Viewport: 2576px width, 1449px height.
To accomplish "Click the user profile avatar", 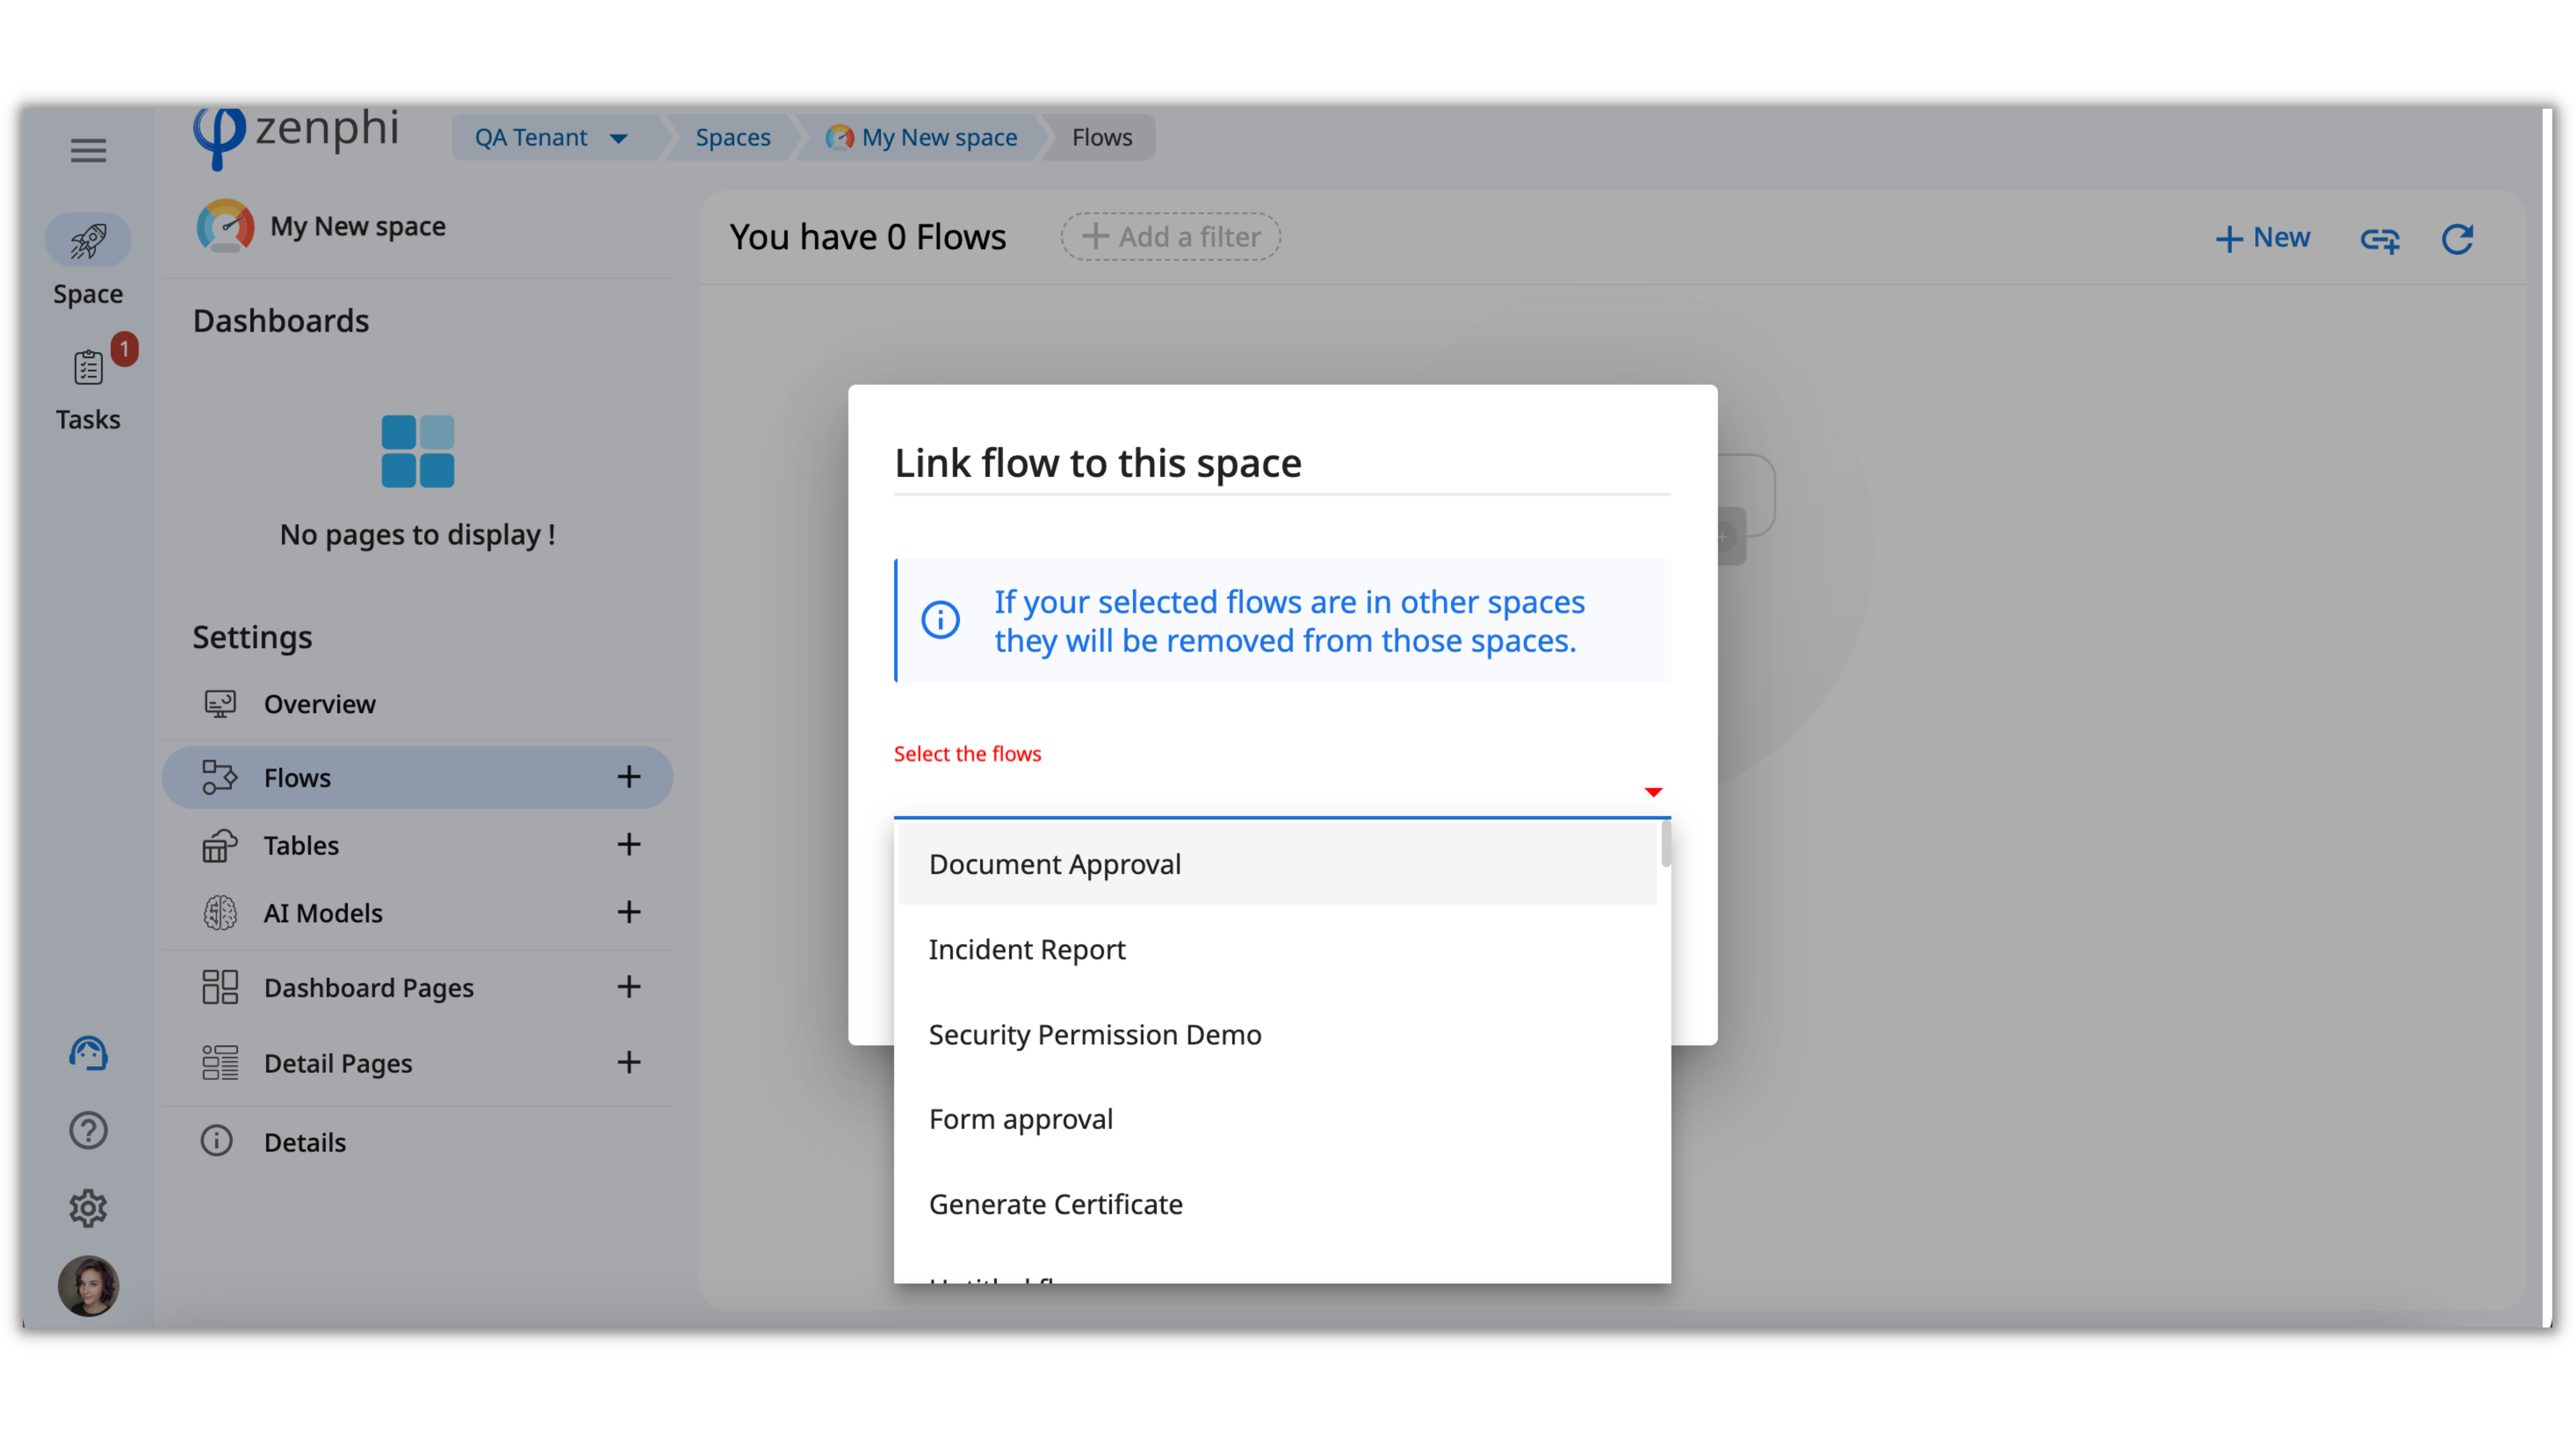I will [x=88, y=1286].
